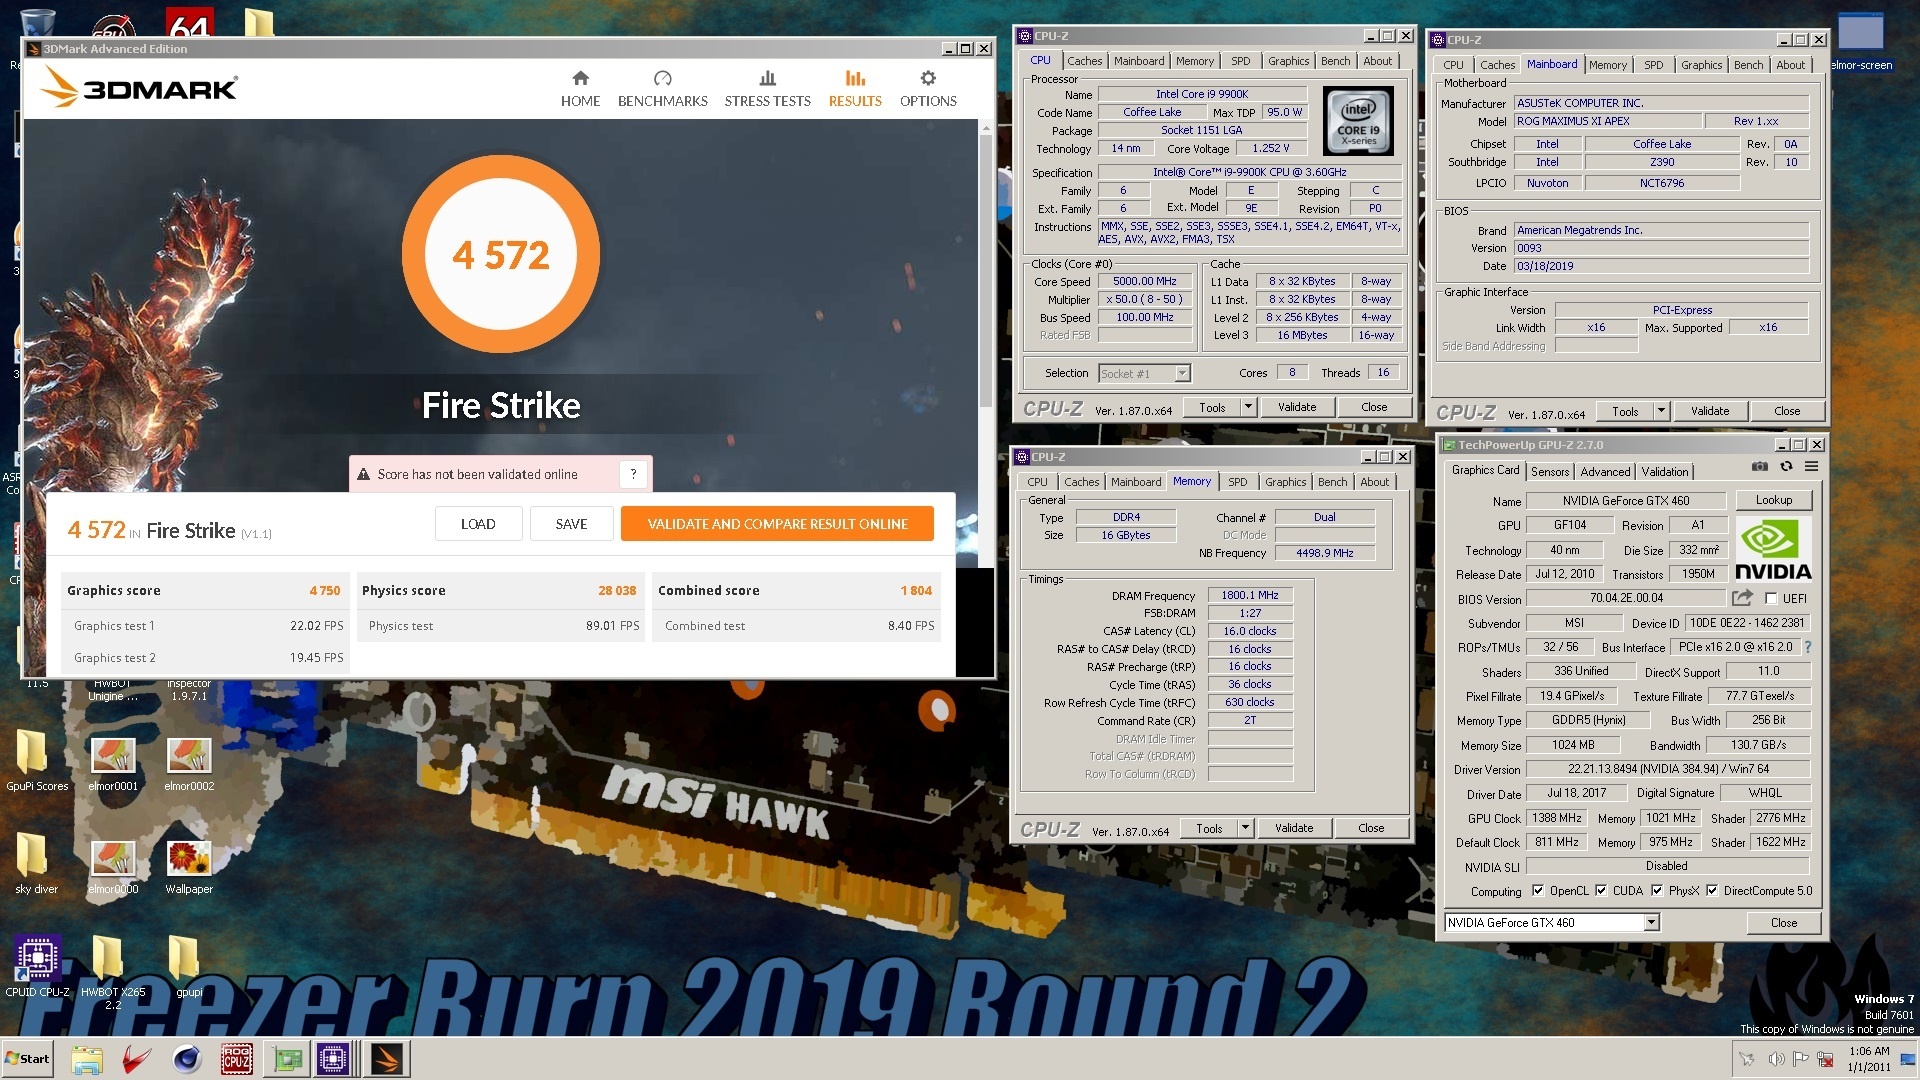This screenshot has width=1920, height=1080.
Task: Open the sky diver desktop folder
Action: click(36, 863)
